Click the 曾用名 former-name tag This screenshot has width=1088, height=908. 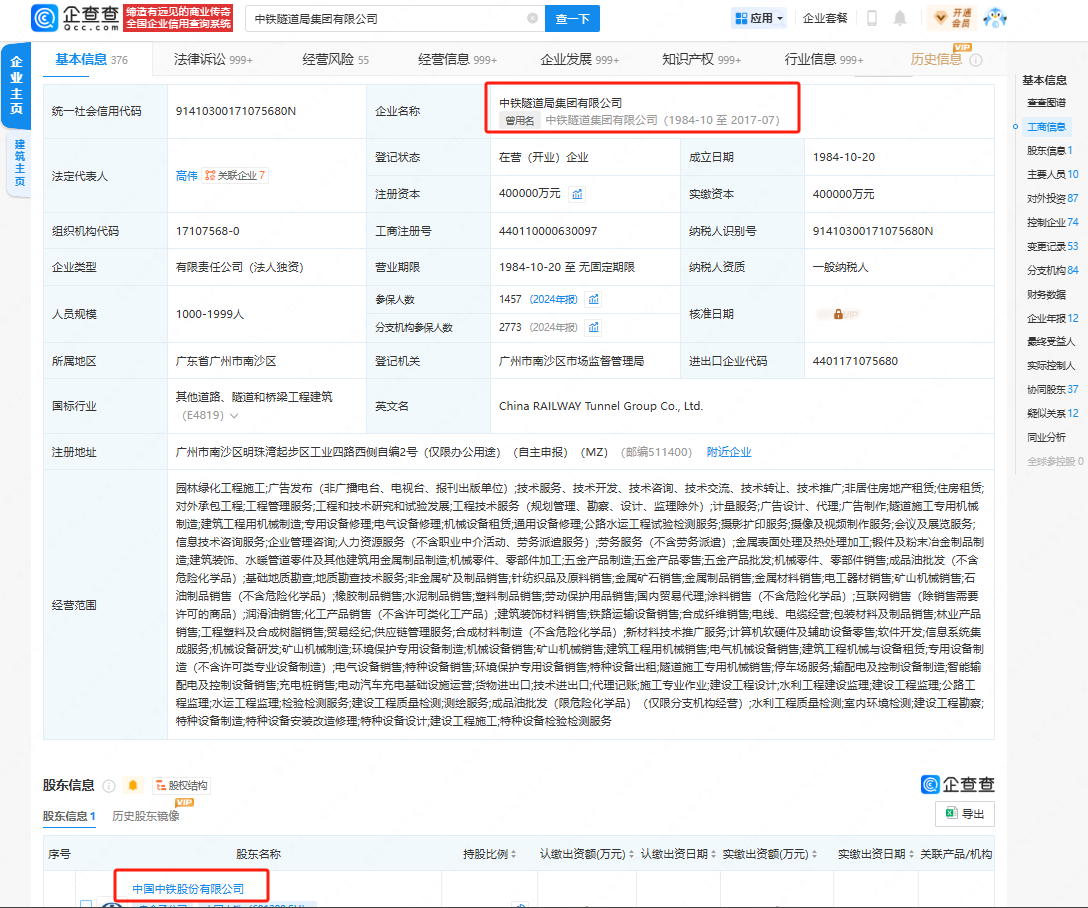520,121
